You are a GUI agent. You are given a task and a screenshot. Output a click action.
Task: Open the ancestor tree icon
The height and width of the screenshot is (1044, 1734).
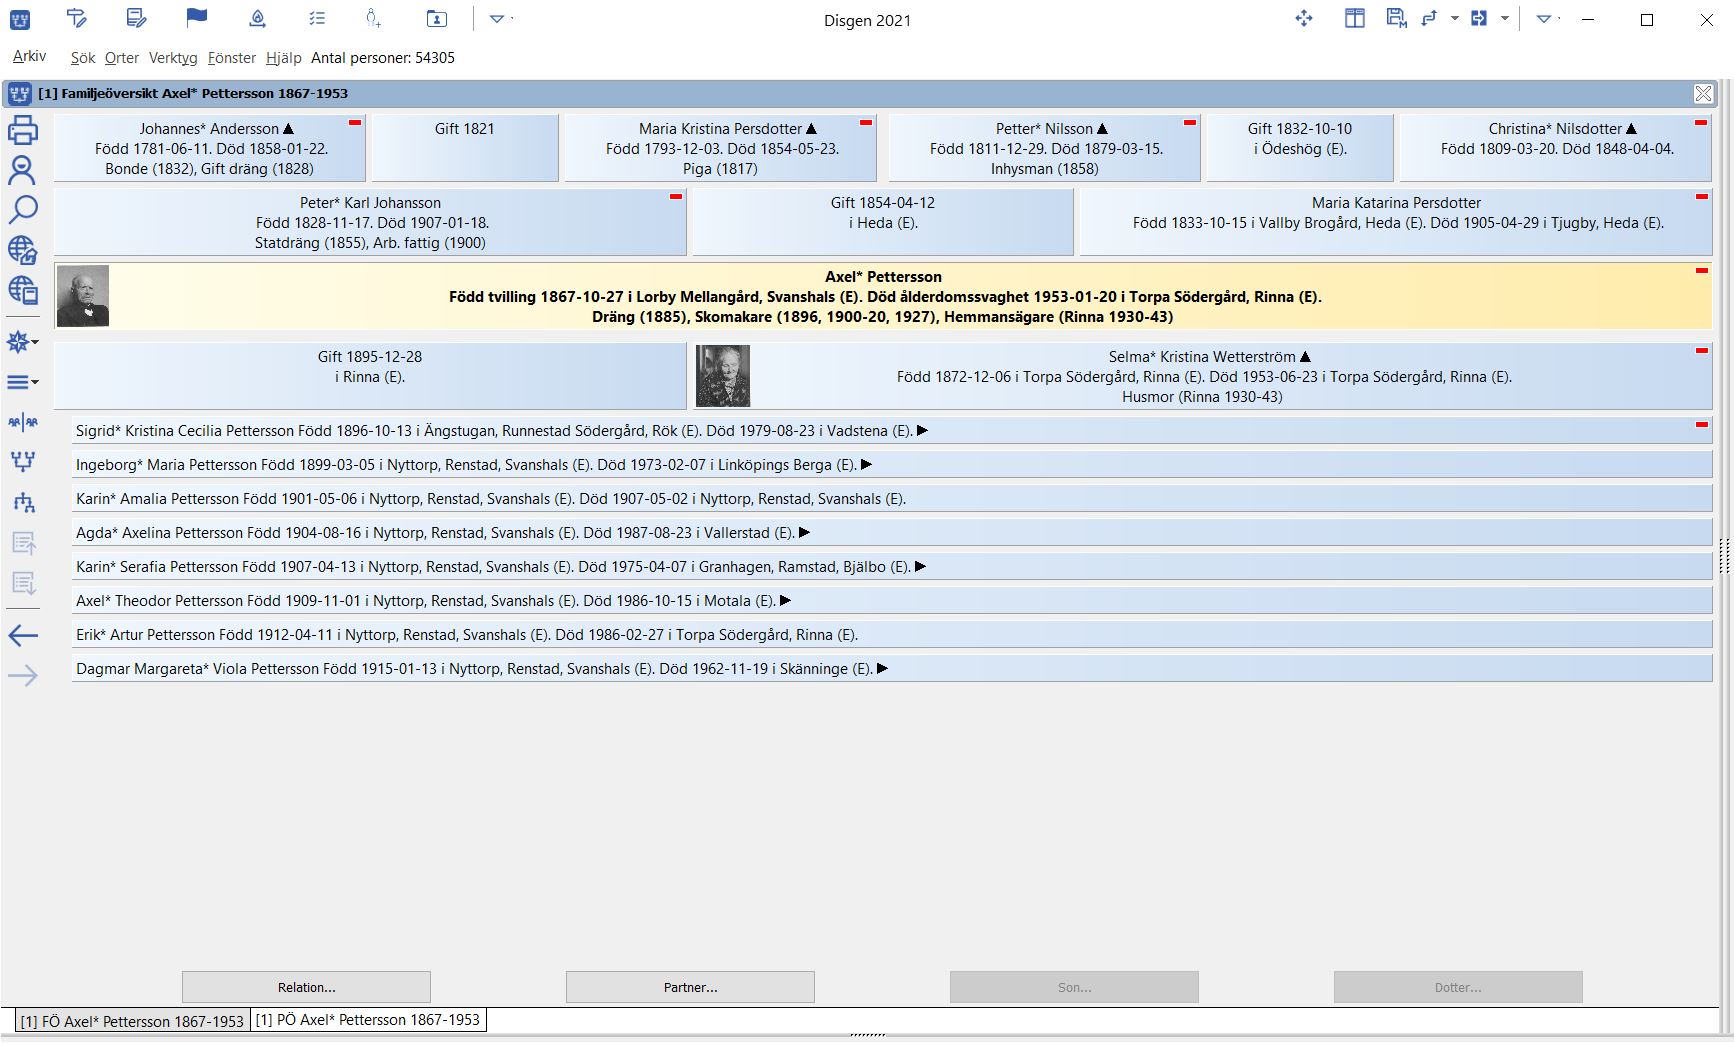22,461
